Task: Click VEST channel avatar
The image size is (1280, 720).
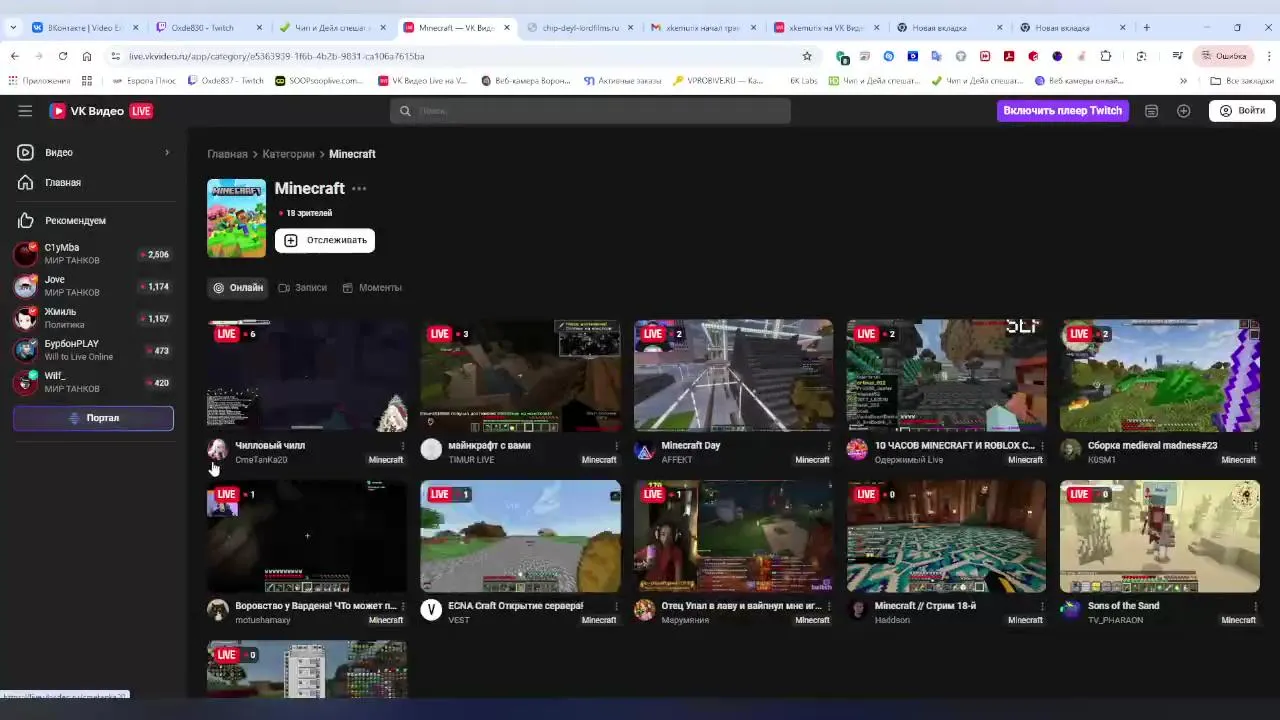Action: [431, 610]
